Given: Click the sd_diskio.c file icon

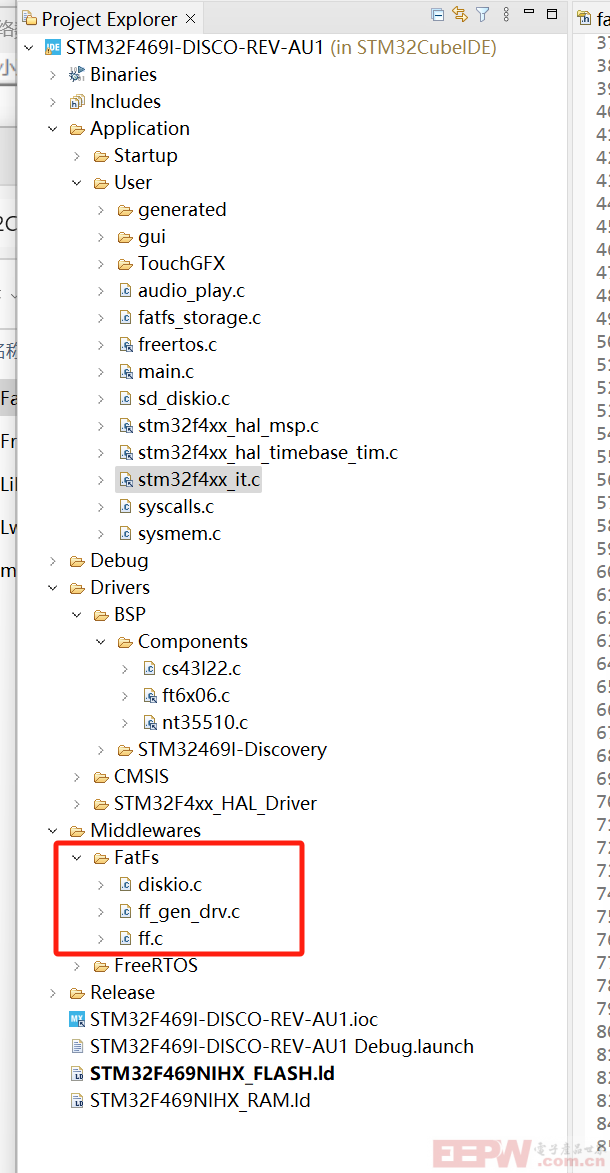Looking at the screenshot, I should pyautogui.click(x=125, y=399).
